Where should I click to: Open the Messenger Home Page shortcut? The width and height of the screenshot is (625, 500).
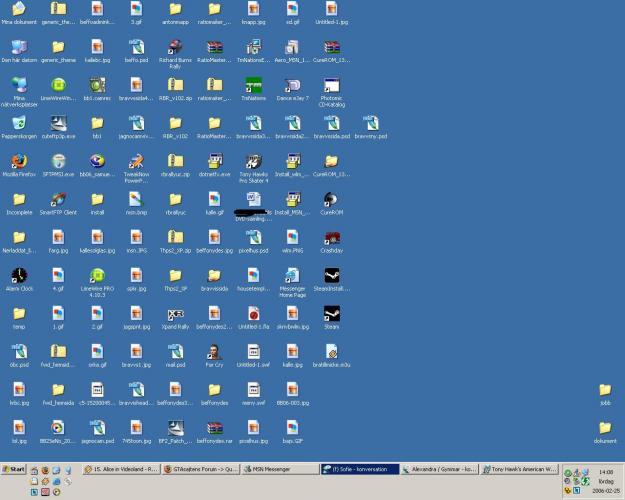click(291, 275)
